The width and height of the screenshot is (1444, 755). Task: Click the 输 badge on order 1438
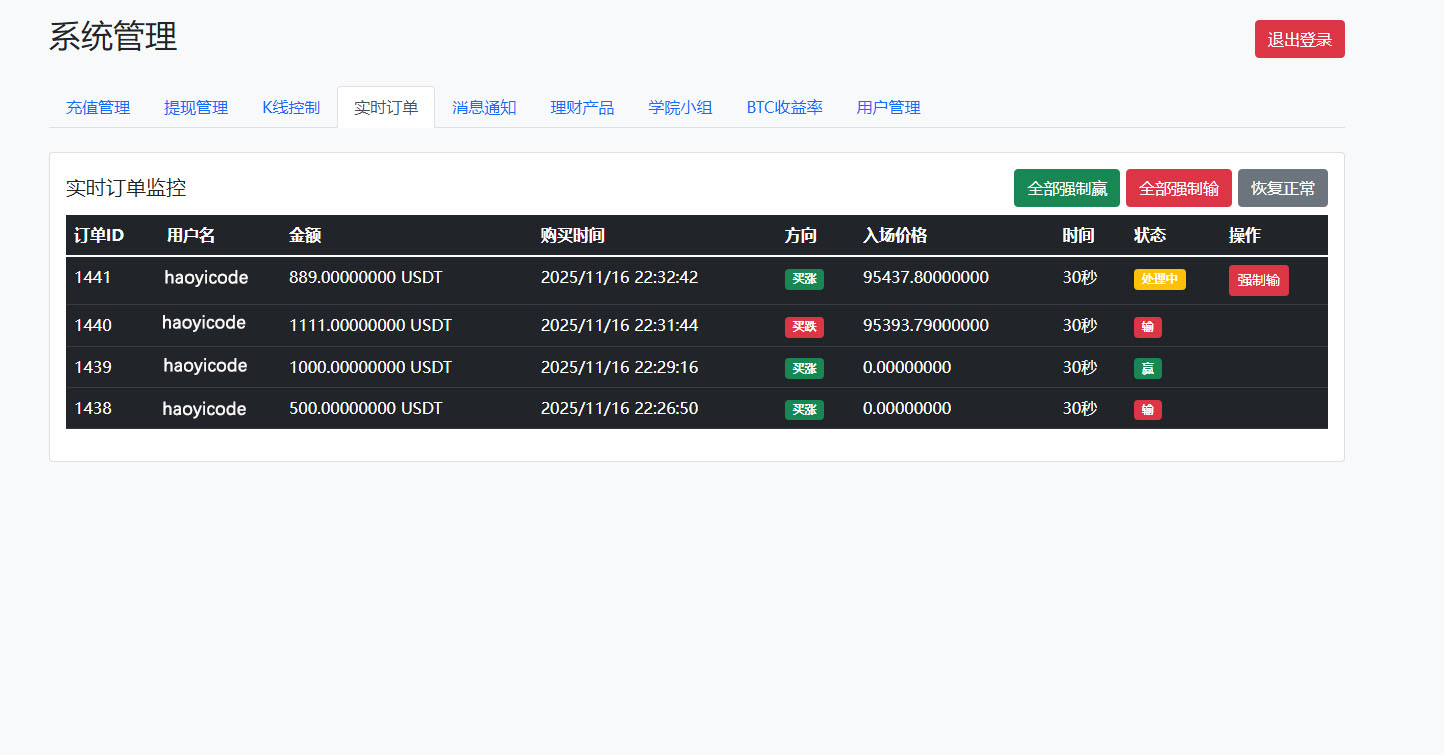coord(1147,409)
